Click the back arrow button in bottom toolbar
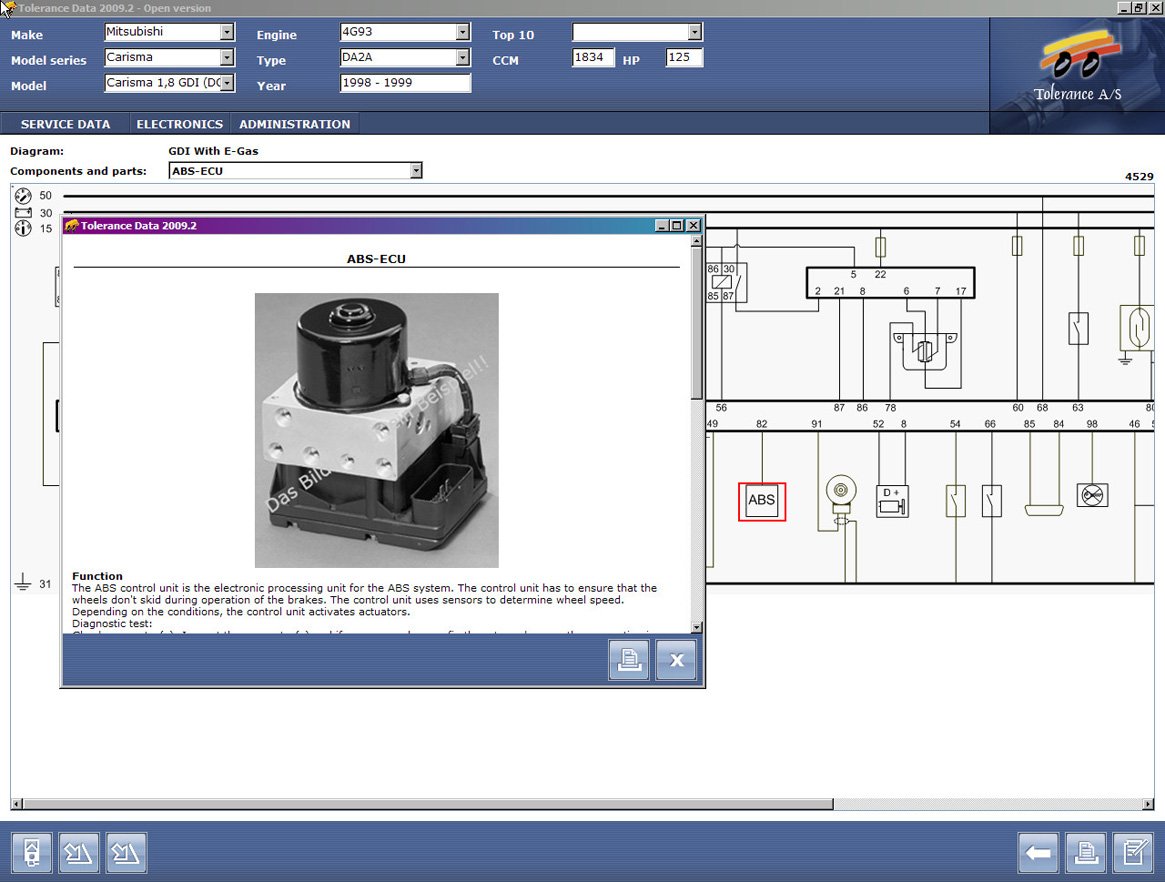Image resolution: width=1165 pixels, height=882 pixels. [x=1038, y=853]
